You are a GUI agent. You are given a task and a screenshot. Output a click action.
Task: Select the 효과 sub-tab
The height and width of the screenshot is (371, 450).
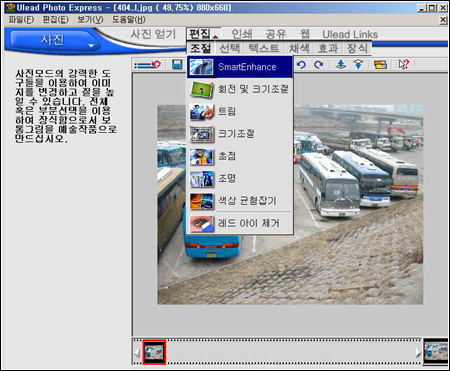(328, 48)
